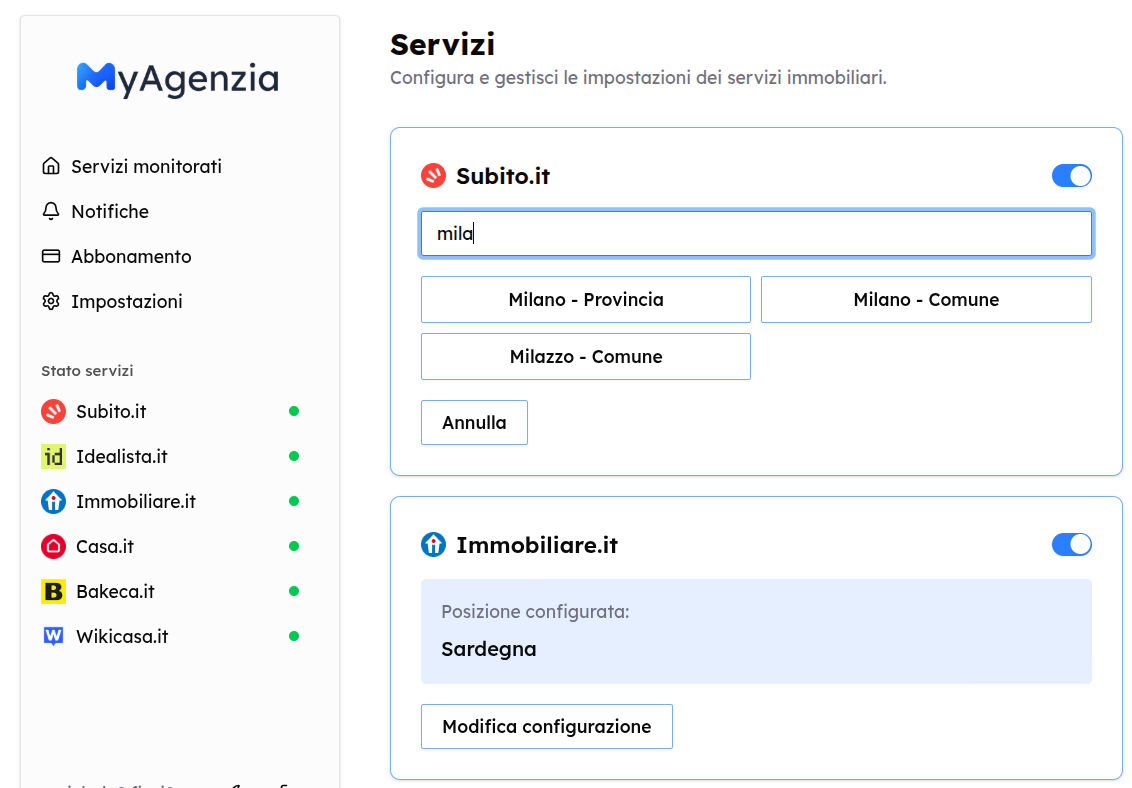Click the Subito.it icon in Stato servizi
Viewport: 1132px width, 788px height.
pos(53,411)
